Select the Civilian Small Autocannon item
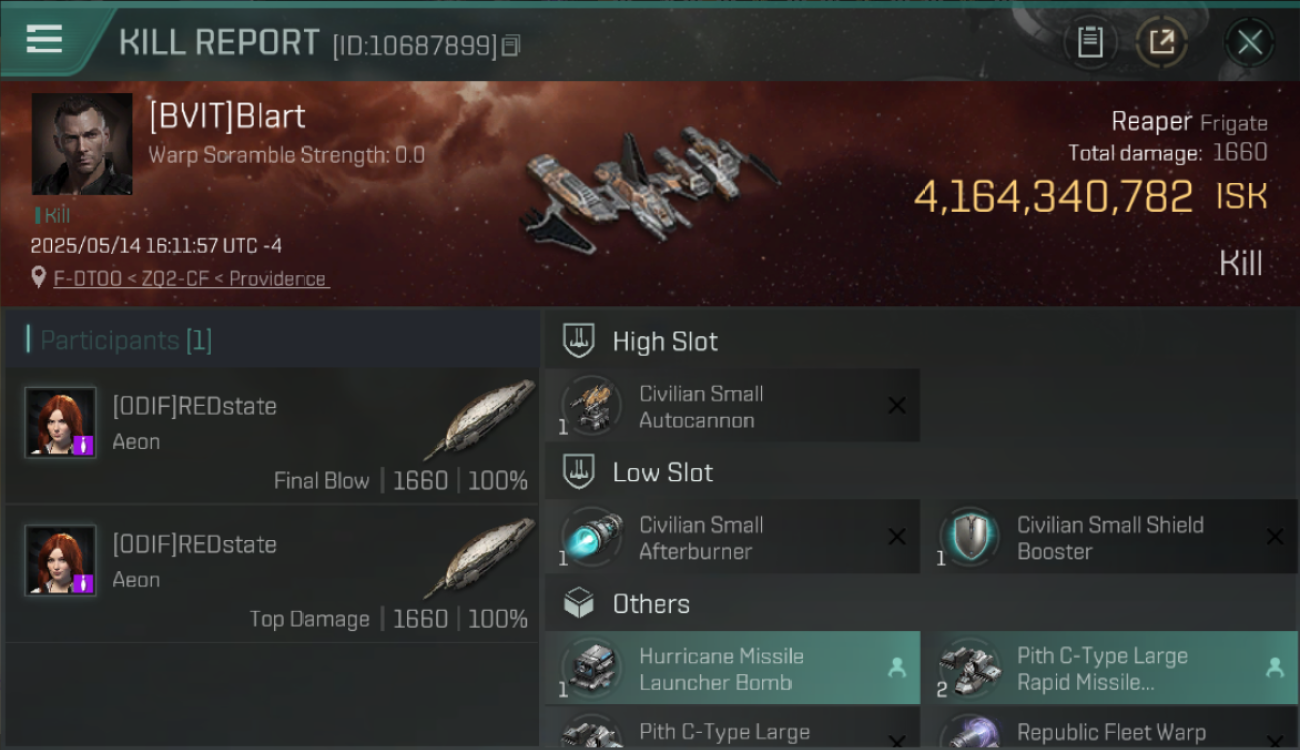This screenshot has height=750, width=1300. point(732,406)
